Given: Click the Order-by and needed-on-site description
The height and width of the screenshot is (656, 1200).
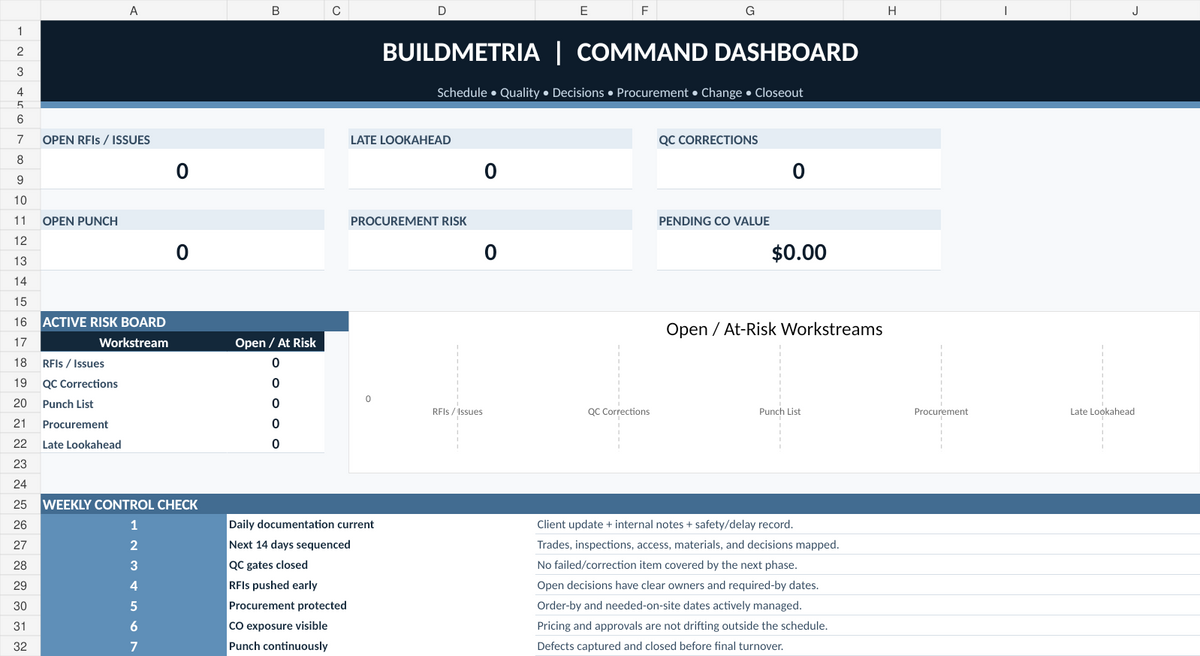Looking at the screenshot, I should tap(669, 605).
